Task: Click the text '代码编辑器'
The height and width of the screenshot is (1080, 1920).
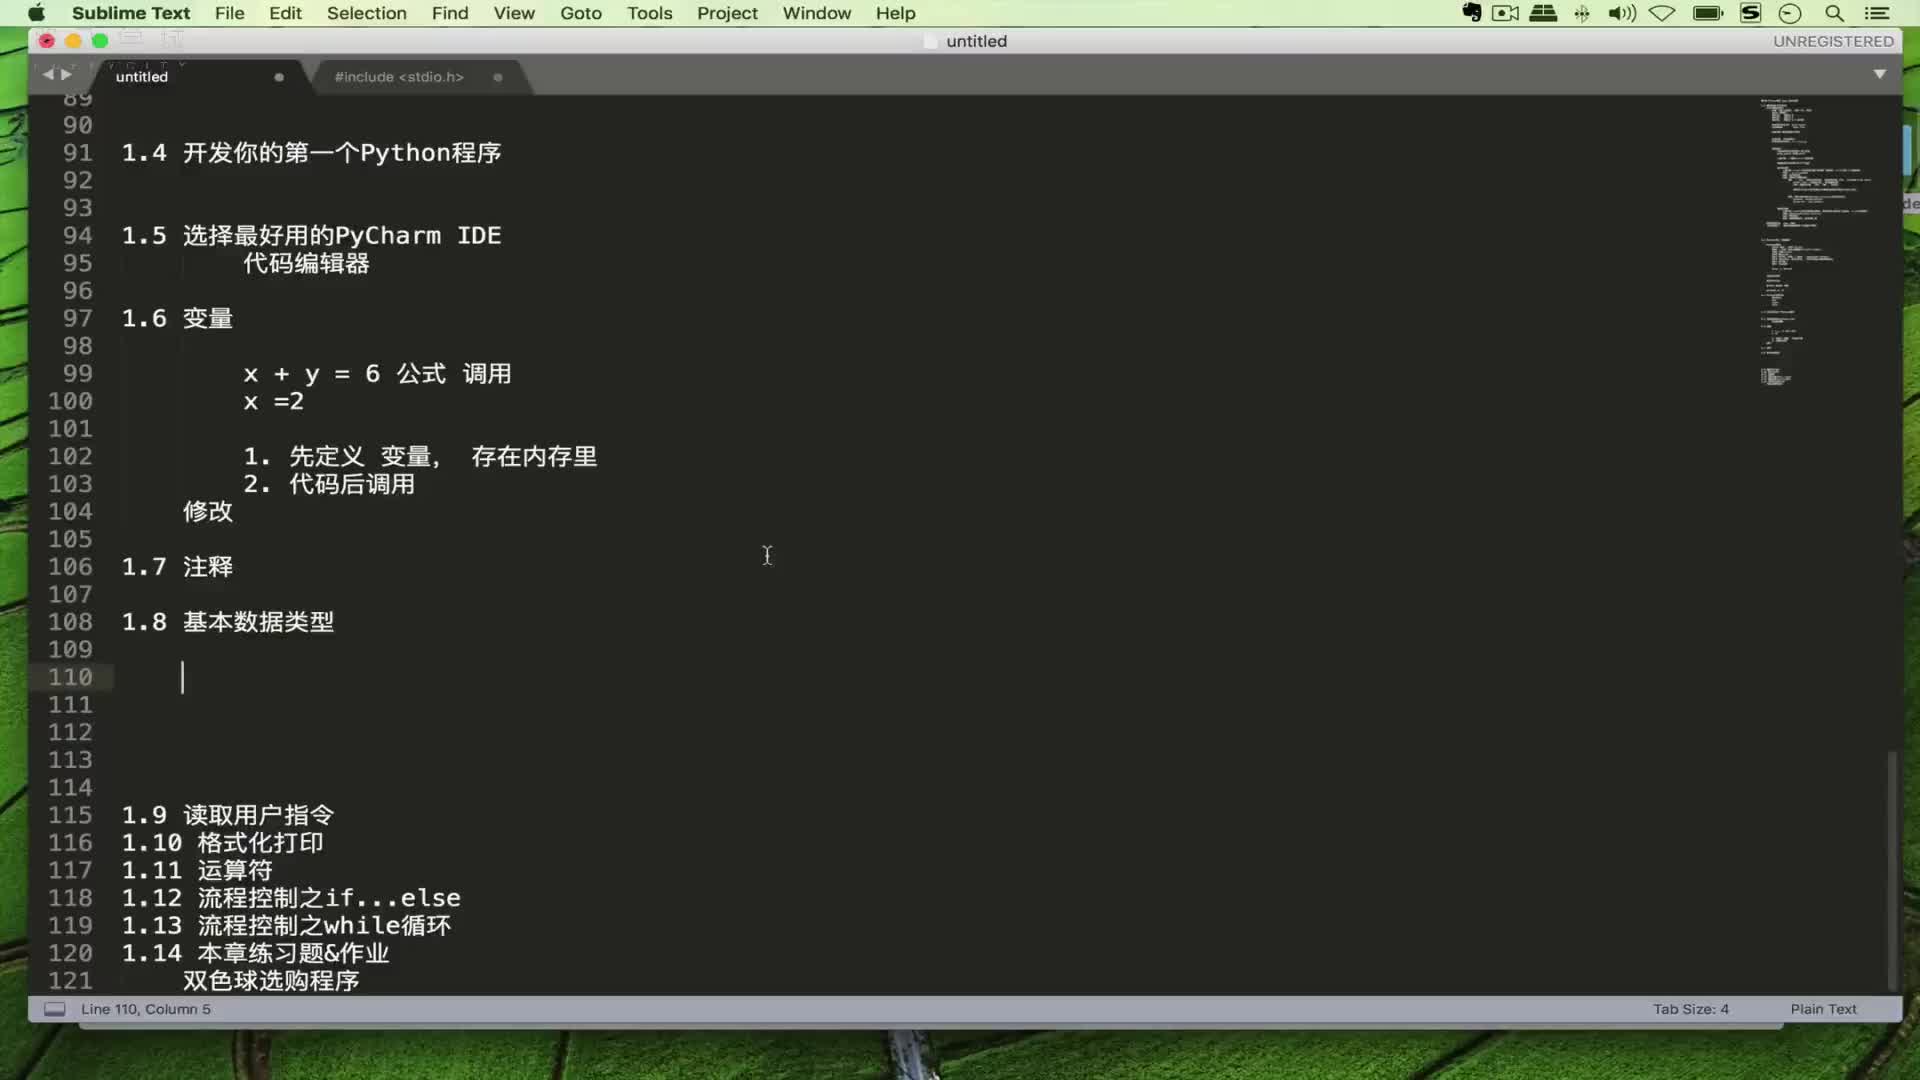Action: click(306, 263)
